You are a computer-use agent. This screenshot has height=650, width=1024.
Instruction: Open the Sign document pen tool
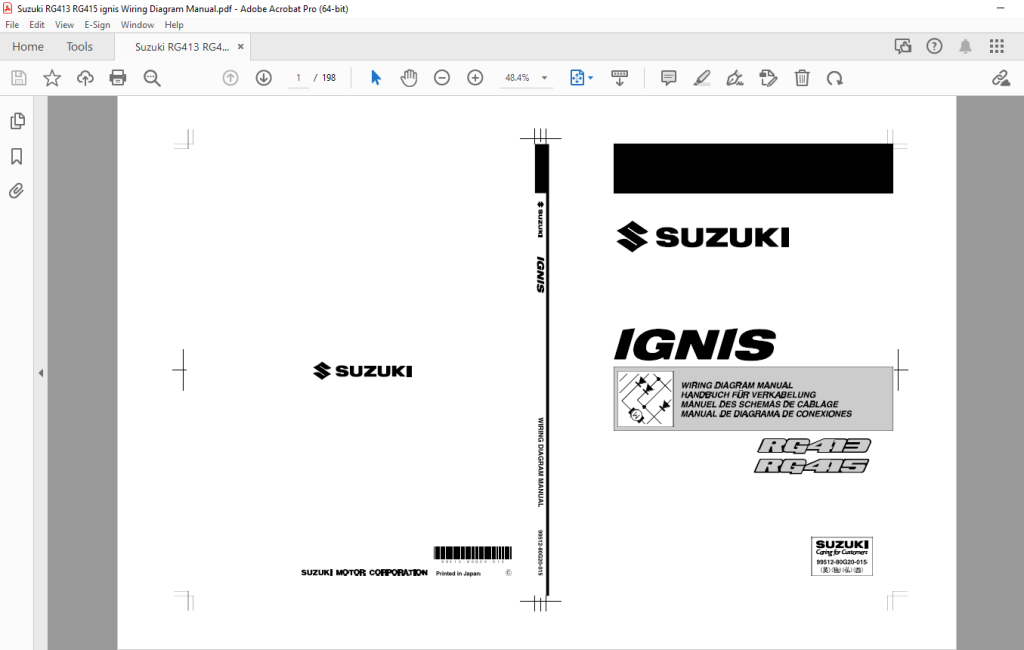point(735,78)
